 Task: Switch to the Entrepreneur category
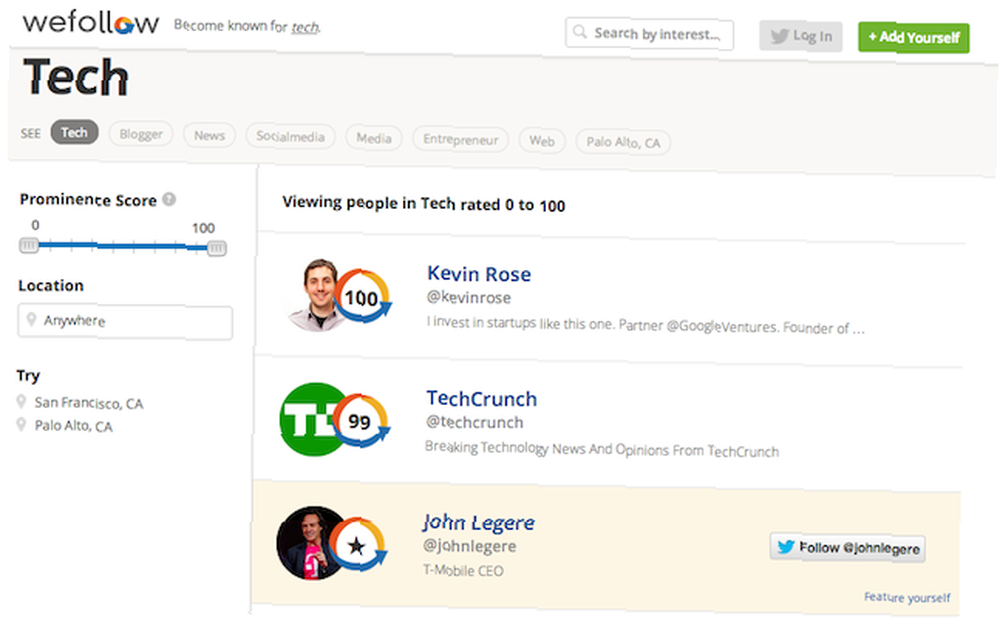pos(460,140)
